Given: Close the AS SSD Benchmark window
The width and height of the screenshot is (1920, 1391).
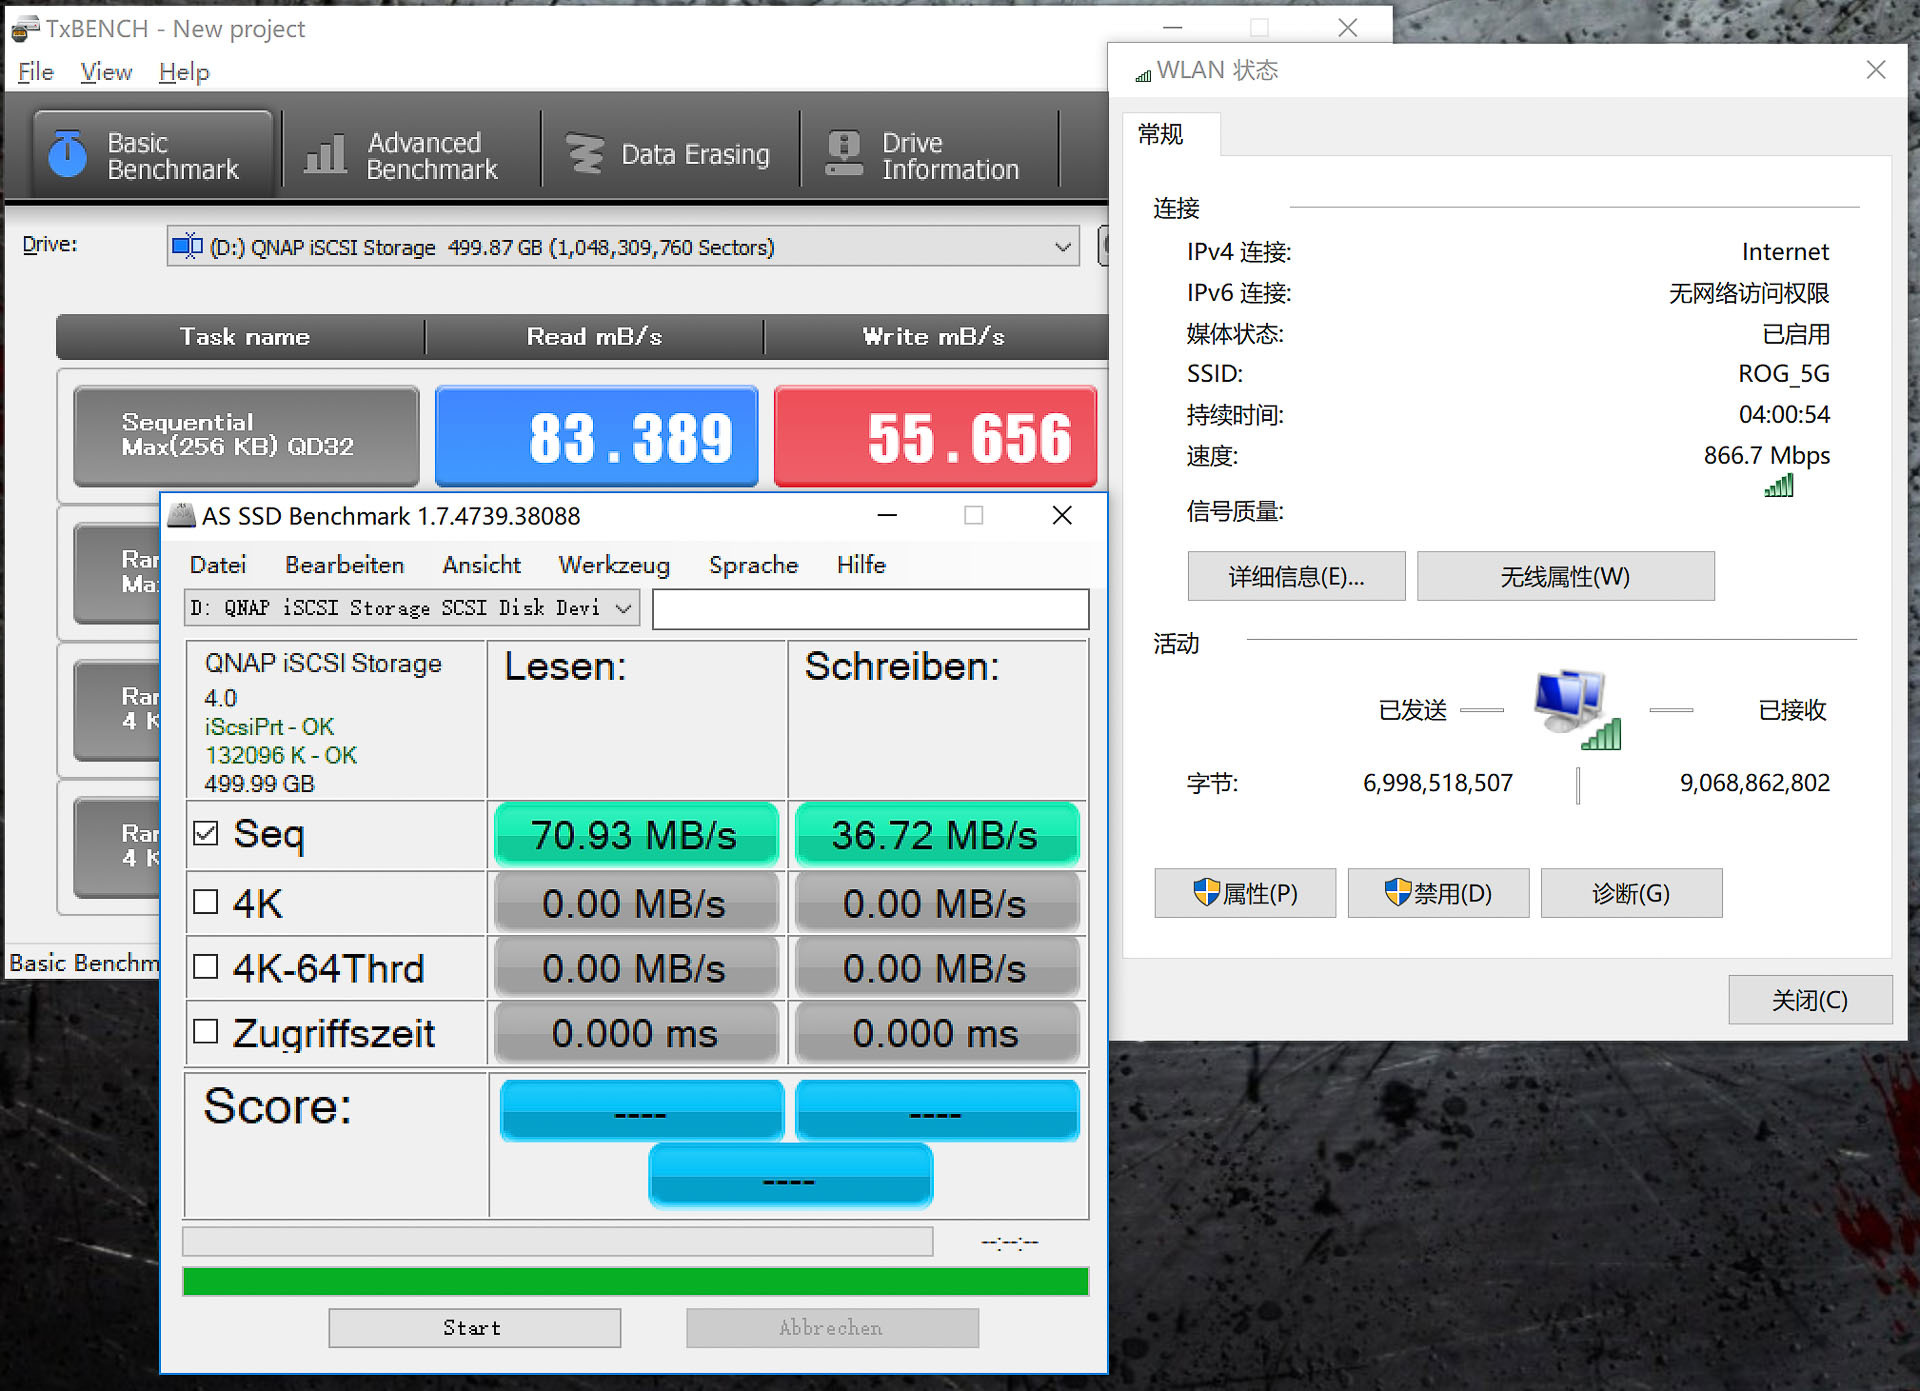Looking at the screenshot, I should [1062, 516].
